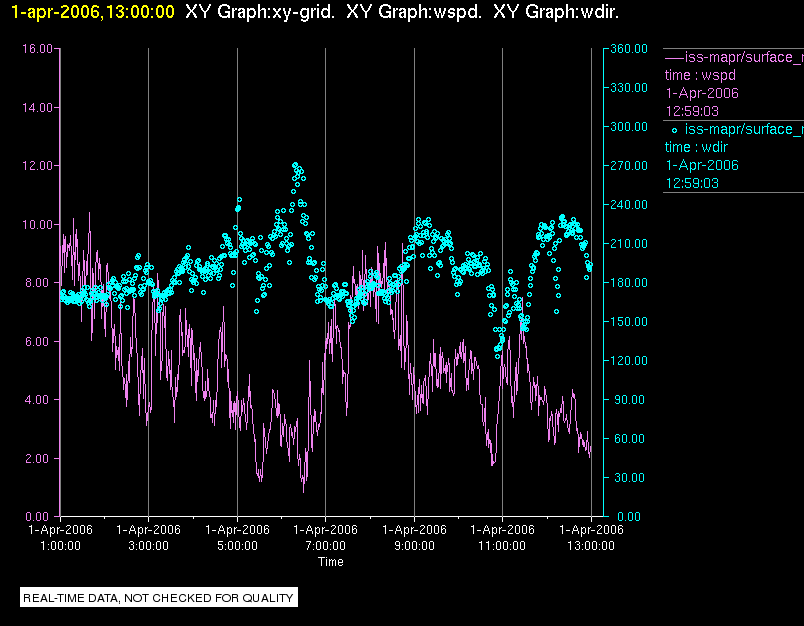Screen dimensions: 804x626
Task: Click the 14.00 left axis label
Action: point(37,108)
